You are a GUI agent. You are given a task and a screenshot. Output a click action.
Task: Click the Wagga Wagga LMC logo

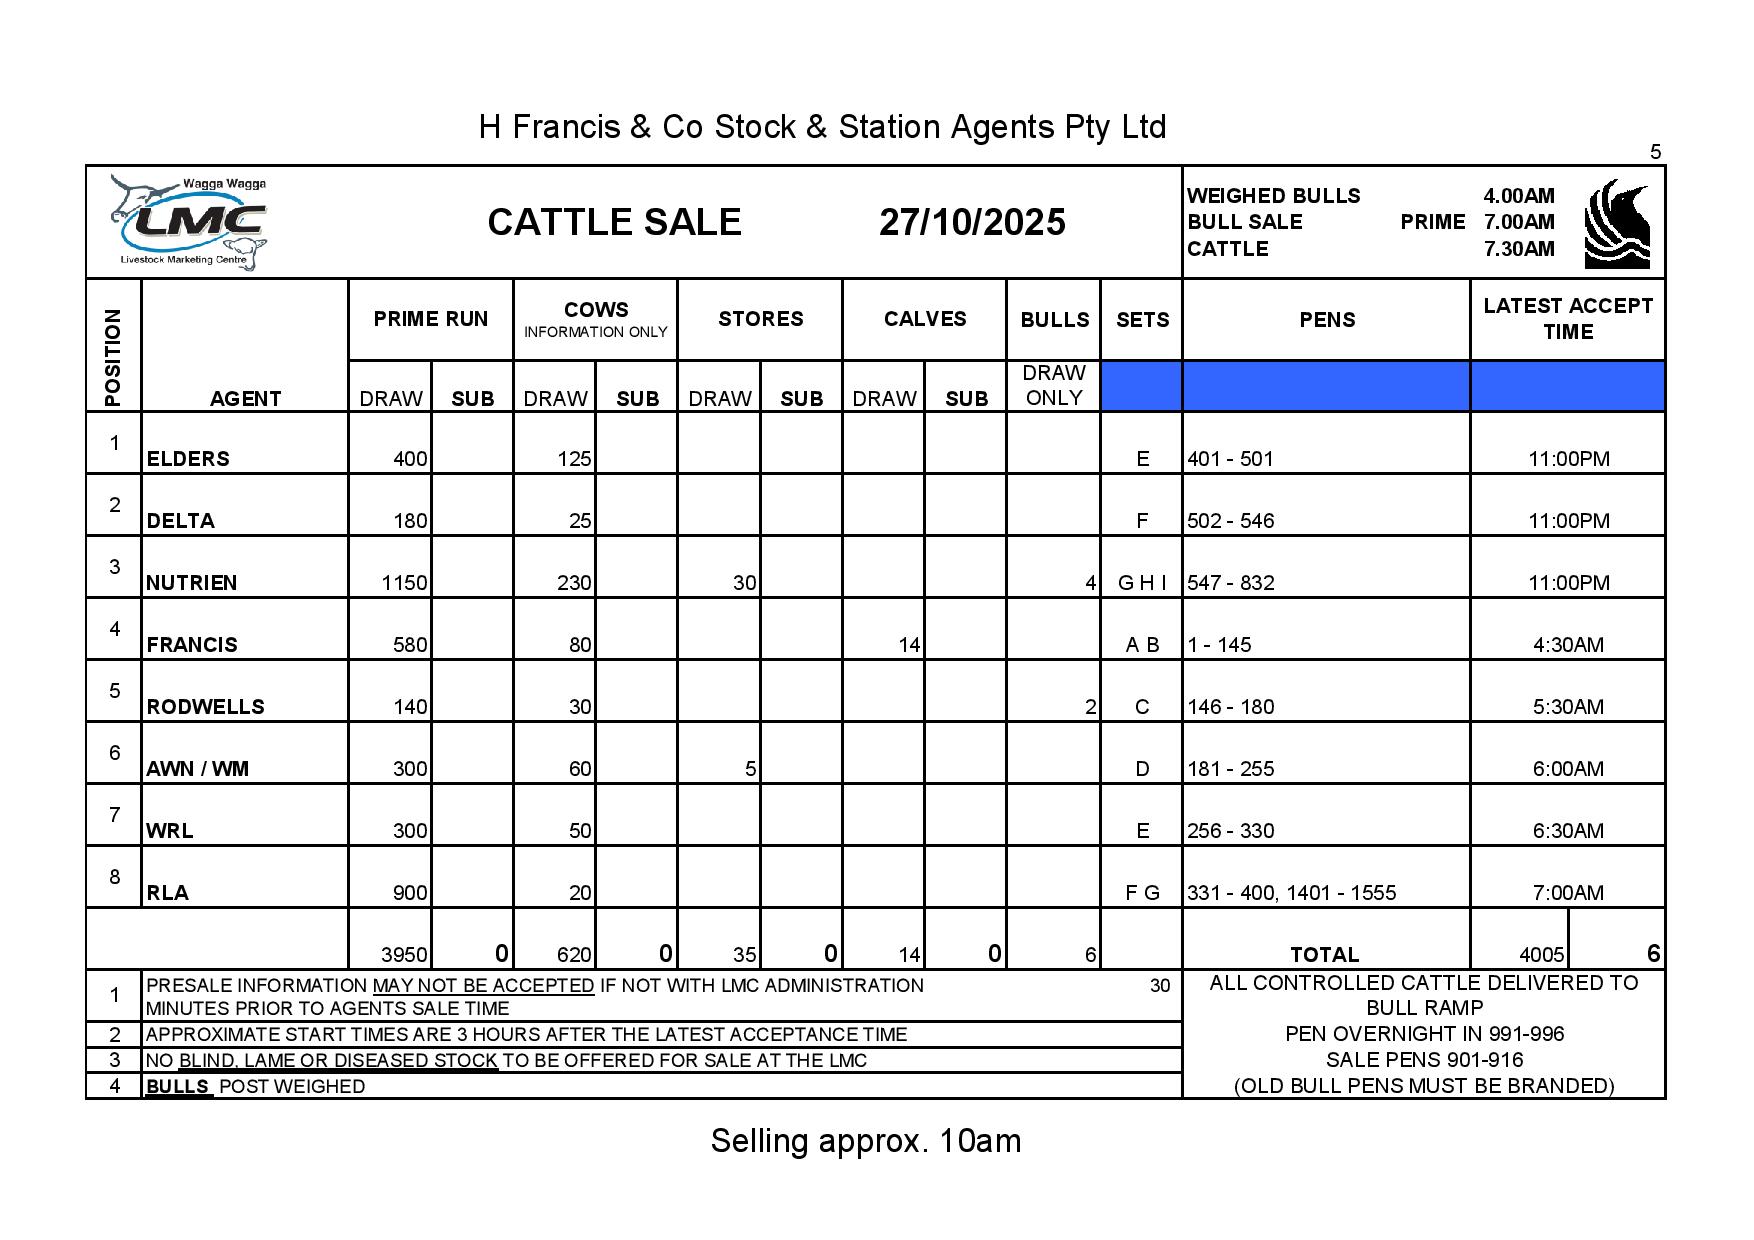click(190, 223)
